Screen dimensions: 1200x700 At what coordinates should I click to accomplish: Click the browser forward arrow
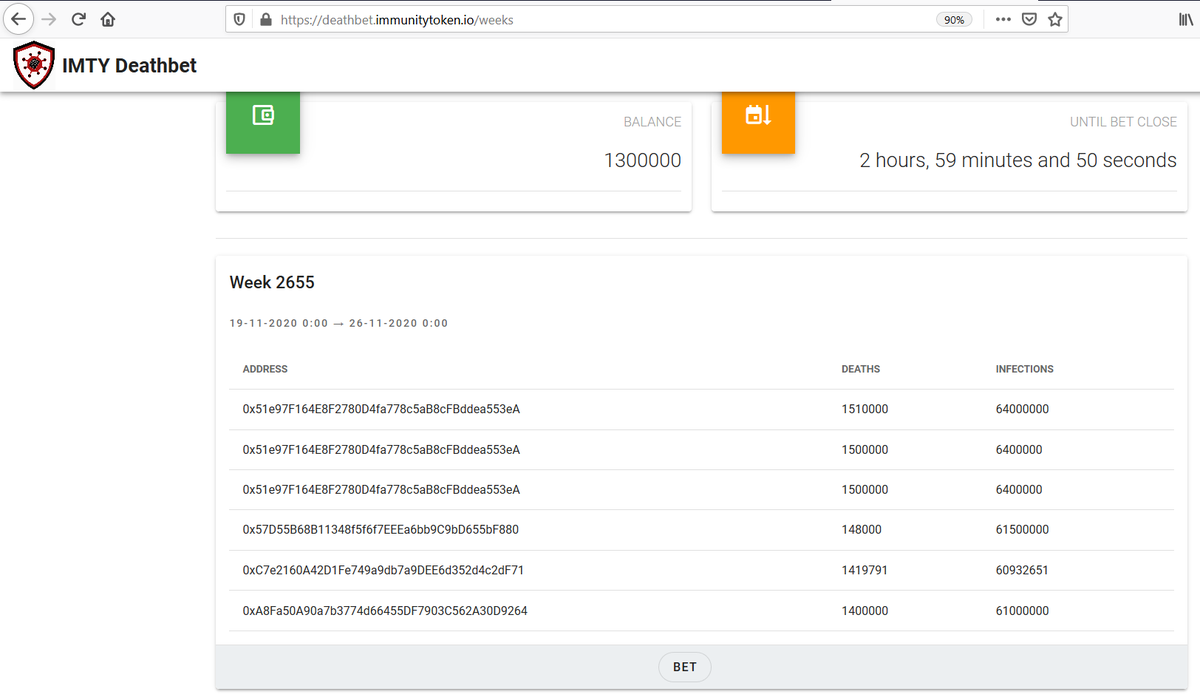(x=48, y=19)
